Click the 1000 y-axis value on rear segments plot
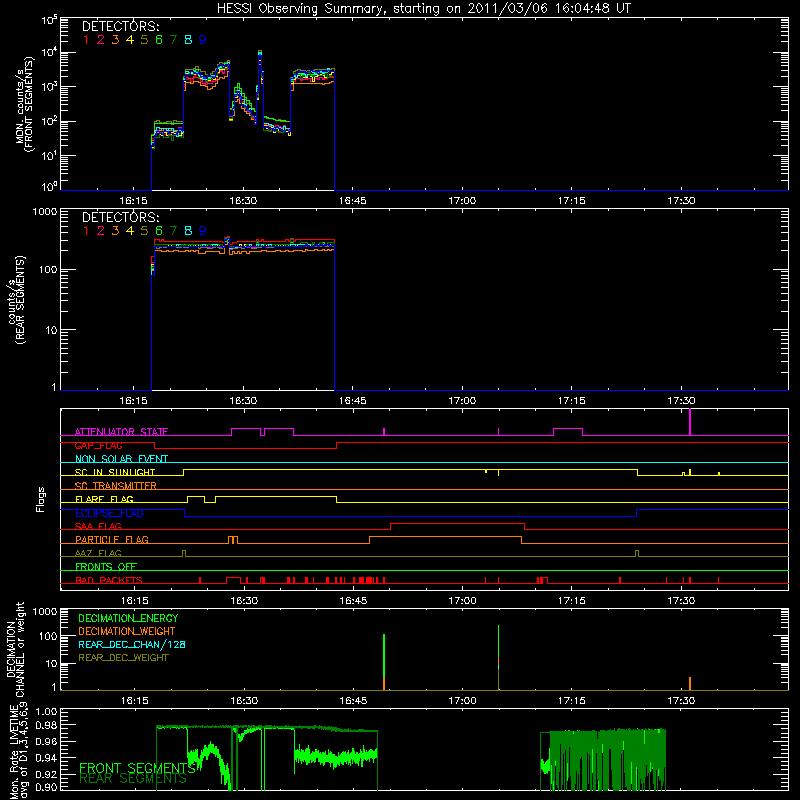Image resolution: width=800 pixels, height=800 pixels. (x=45, y=211)
